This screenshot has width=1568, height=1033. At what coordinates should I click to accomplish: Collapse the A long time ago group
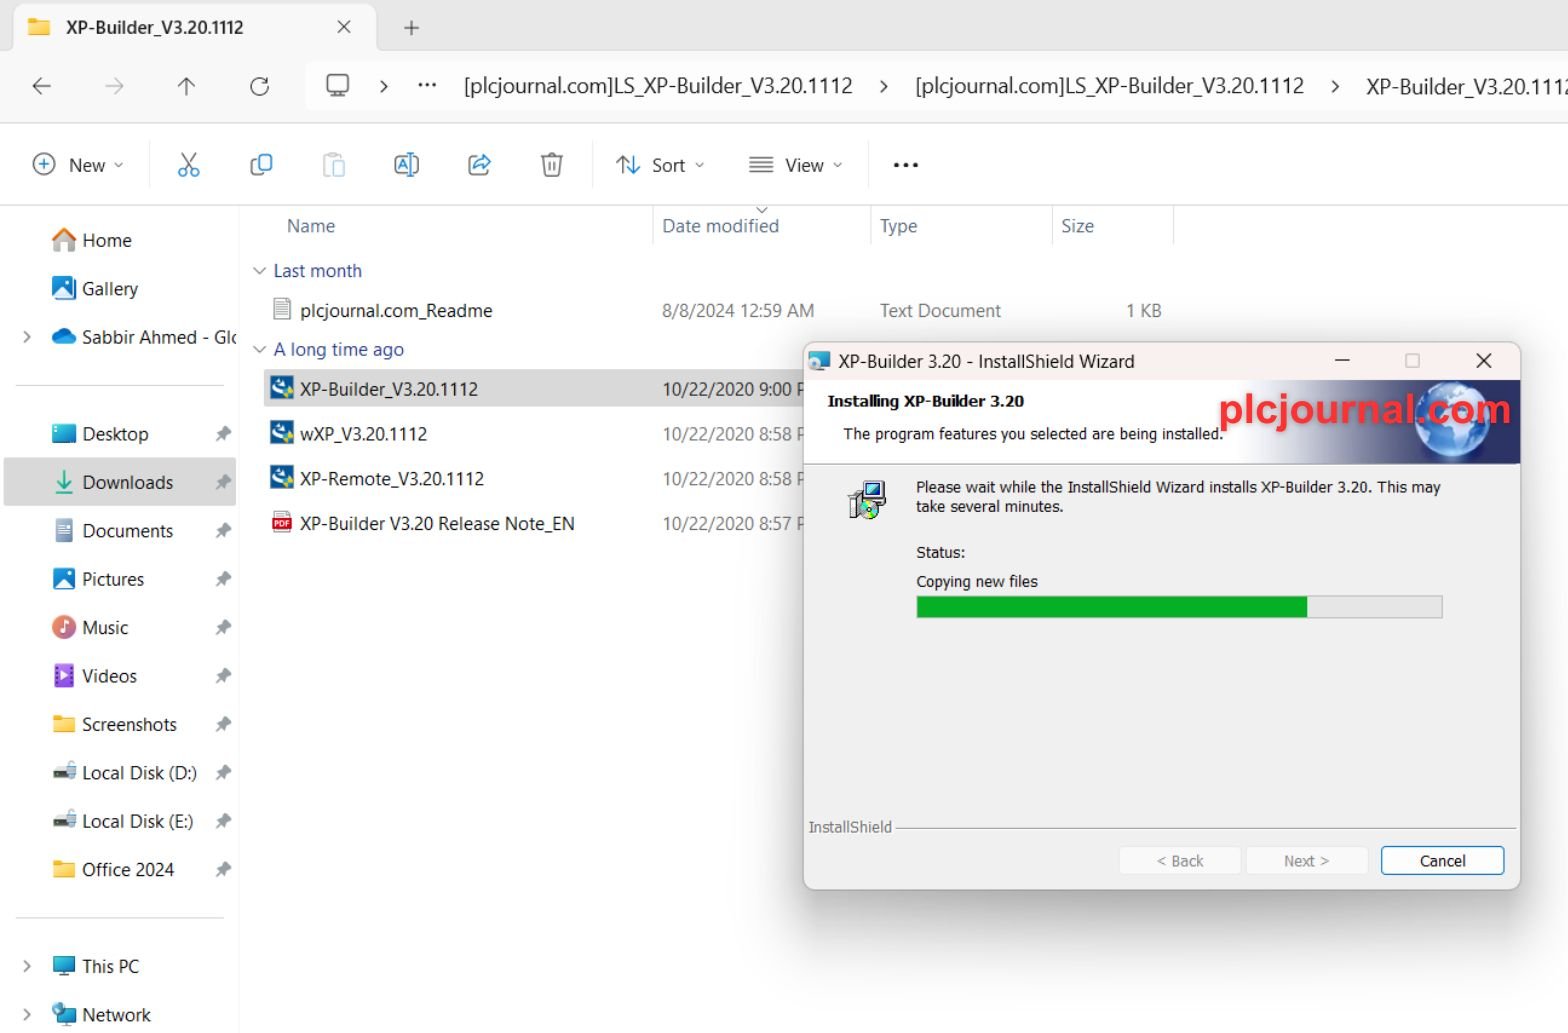click(259, 349)
